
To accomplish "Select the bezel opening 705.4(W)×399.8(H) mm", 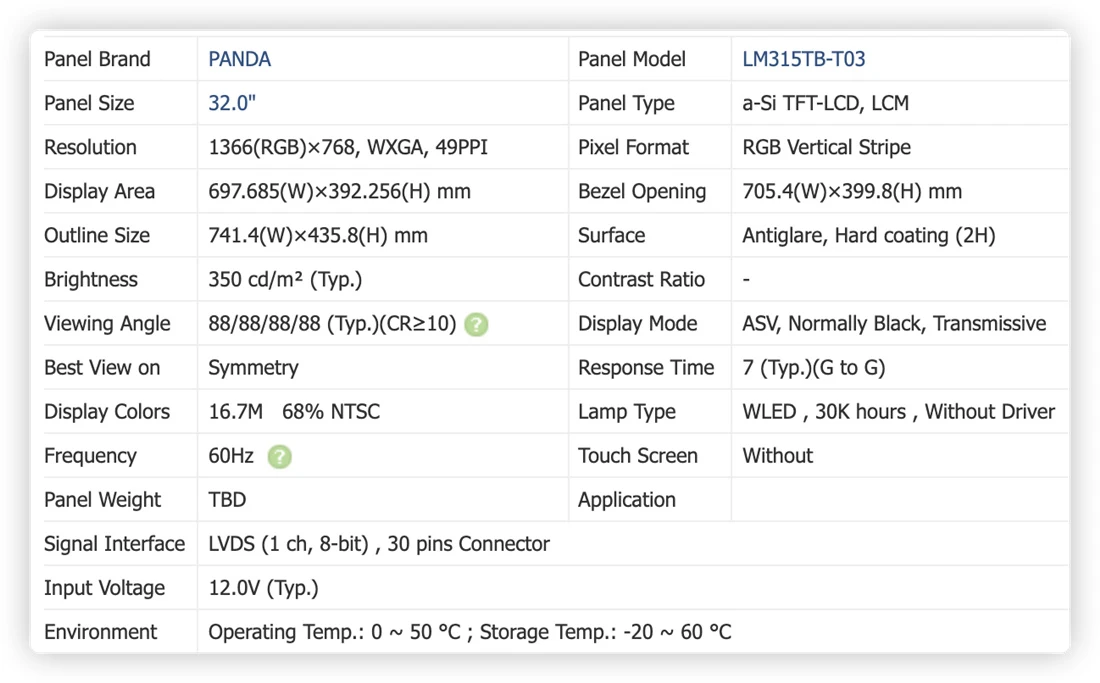I will pyautogui.click(x=852, y=191).
